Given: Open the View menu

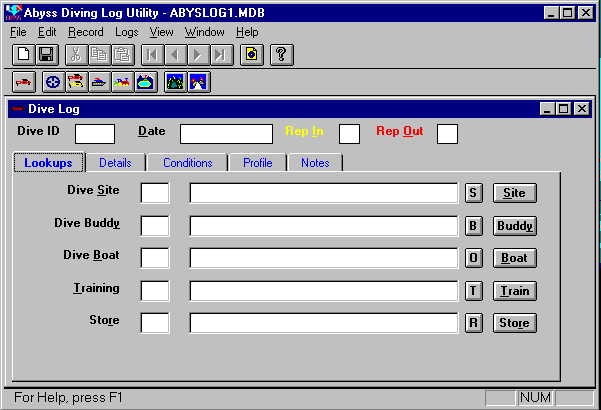Looking at the screenshot, I should click(161, 32).
